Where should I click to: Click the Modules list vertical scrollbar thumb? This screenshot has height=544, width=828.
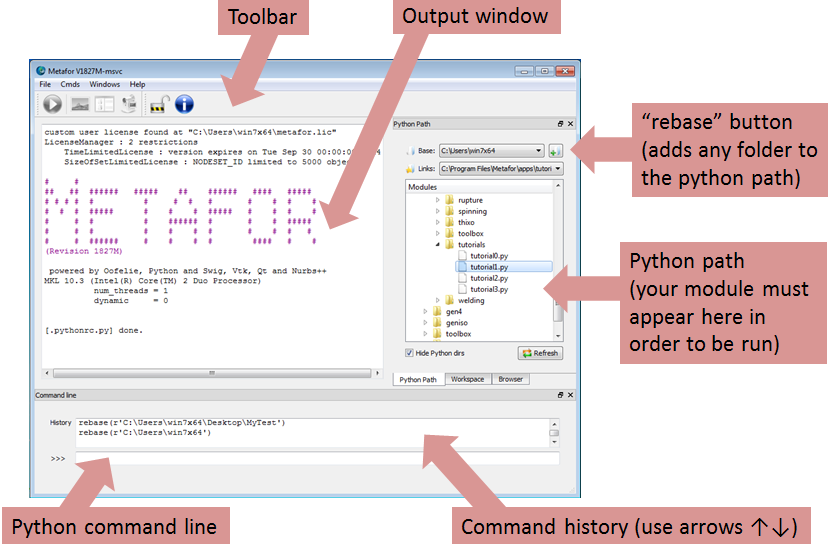pos(558,310)
